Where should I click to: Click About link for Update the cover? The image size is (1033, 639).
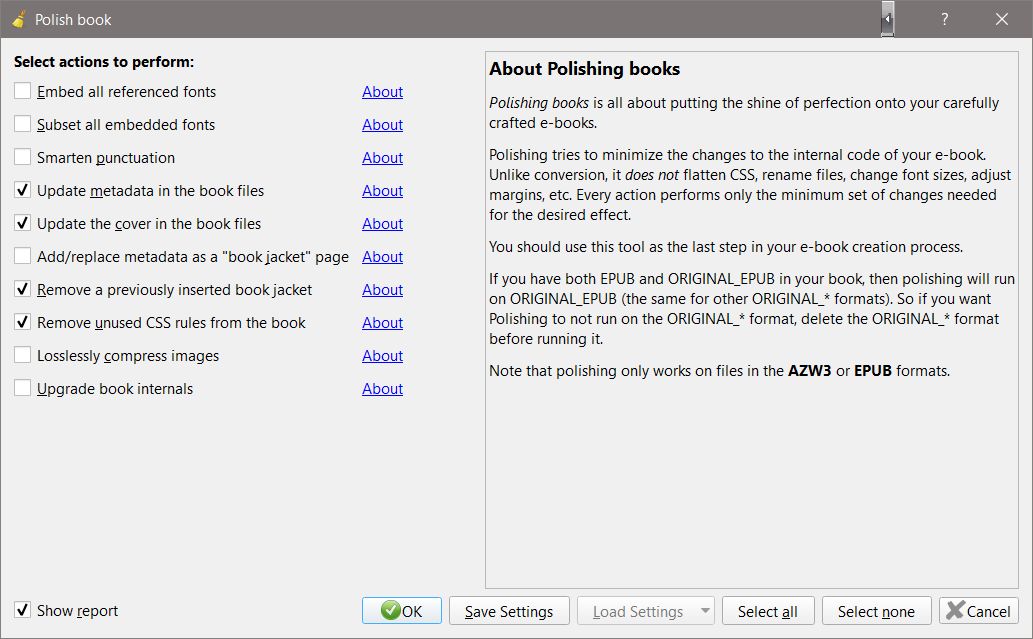tap(382, 224)
